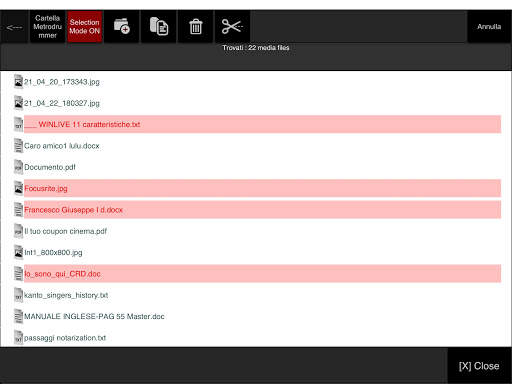Deselect WINLIVE 11 caratteristiche.txt row
This screenshot has width=512, height=384.
click(262, 124)
